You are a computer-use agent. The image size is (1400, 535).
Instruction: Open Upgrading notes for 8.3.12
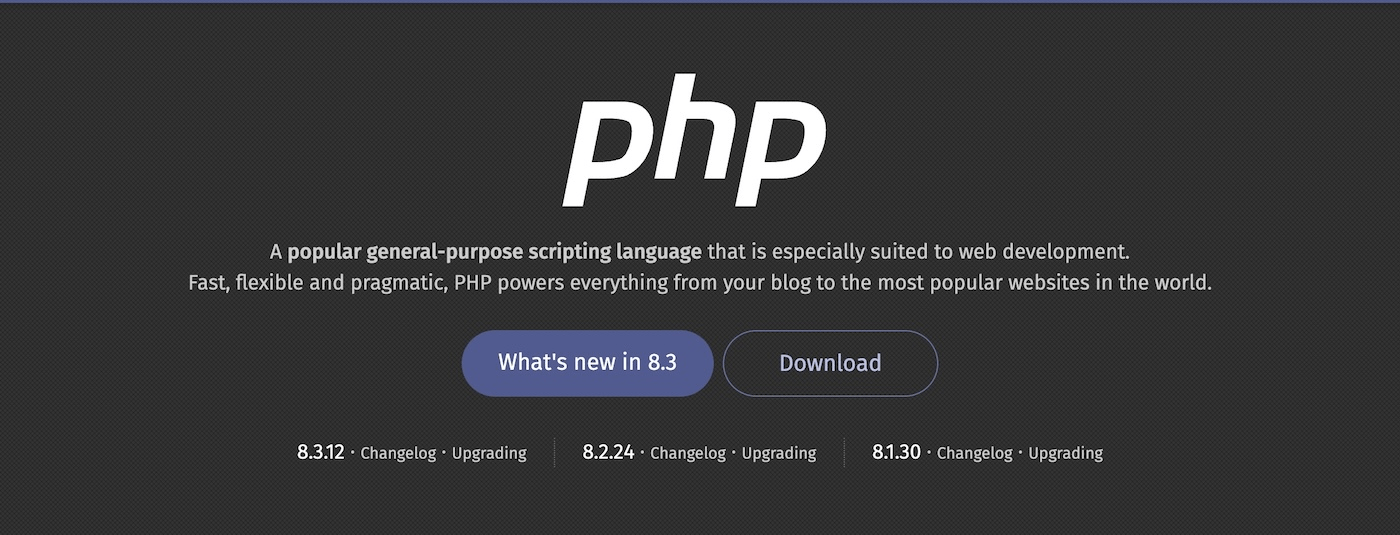coord(489,453)
